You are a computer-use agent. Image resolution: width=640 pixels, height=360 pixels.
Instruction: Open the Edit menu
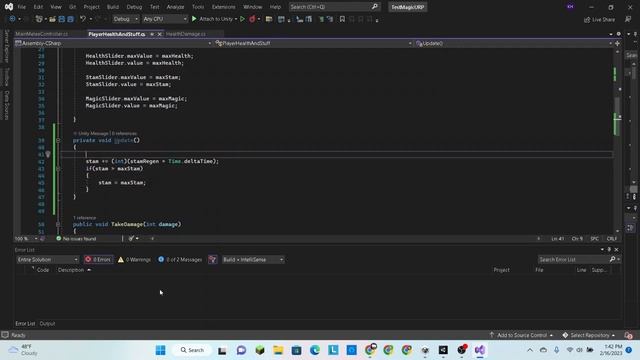tap(38, 7)
